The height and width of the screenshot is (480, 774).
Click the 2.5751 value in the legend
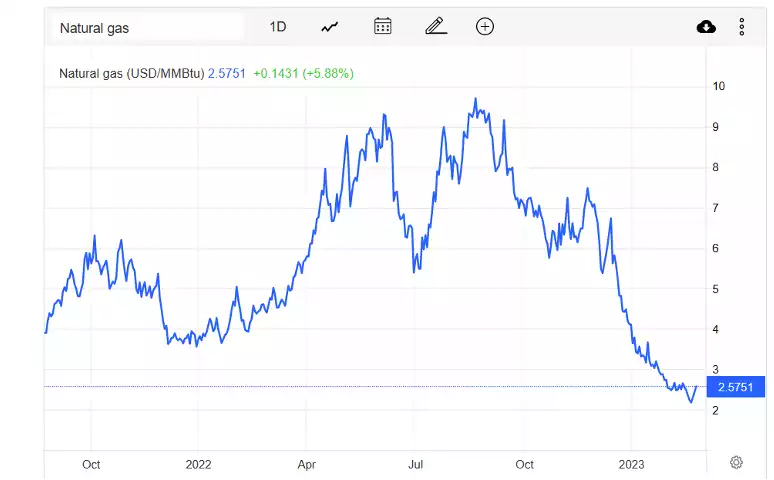click(x=227, y=74)
